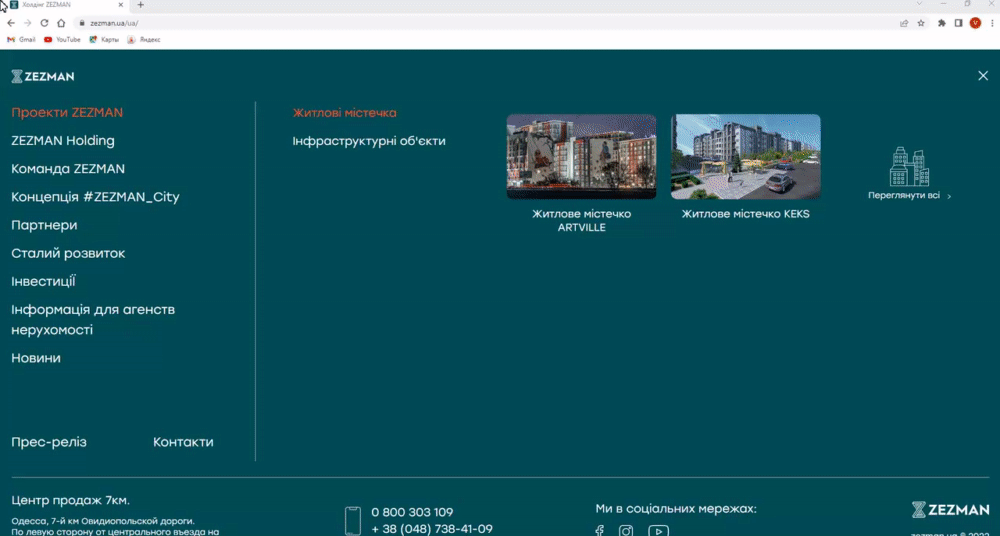Go forward in browser
This screenshot has width=1000, height=536.
click(27, 23)
